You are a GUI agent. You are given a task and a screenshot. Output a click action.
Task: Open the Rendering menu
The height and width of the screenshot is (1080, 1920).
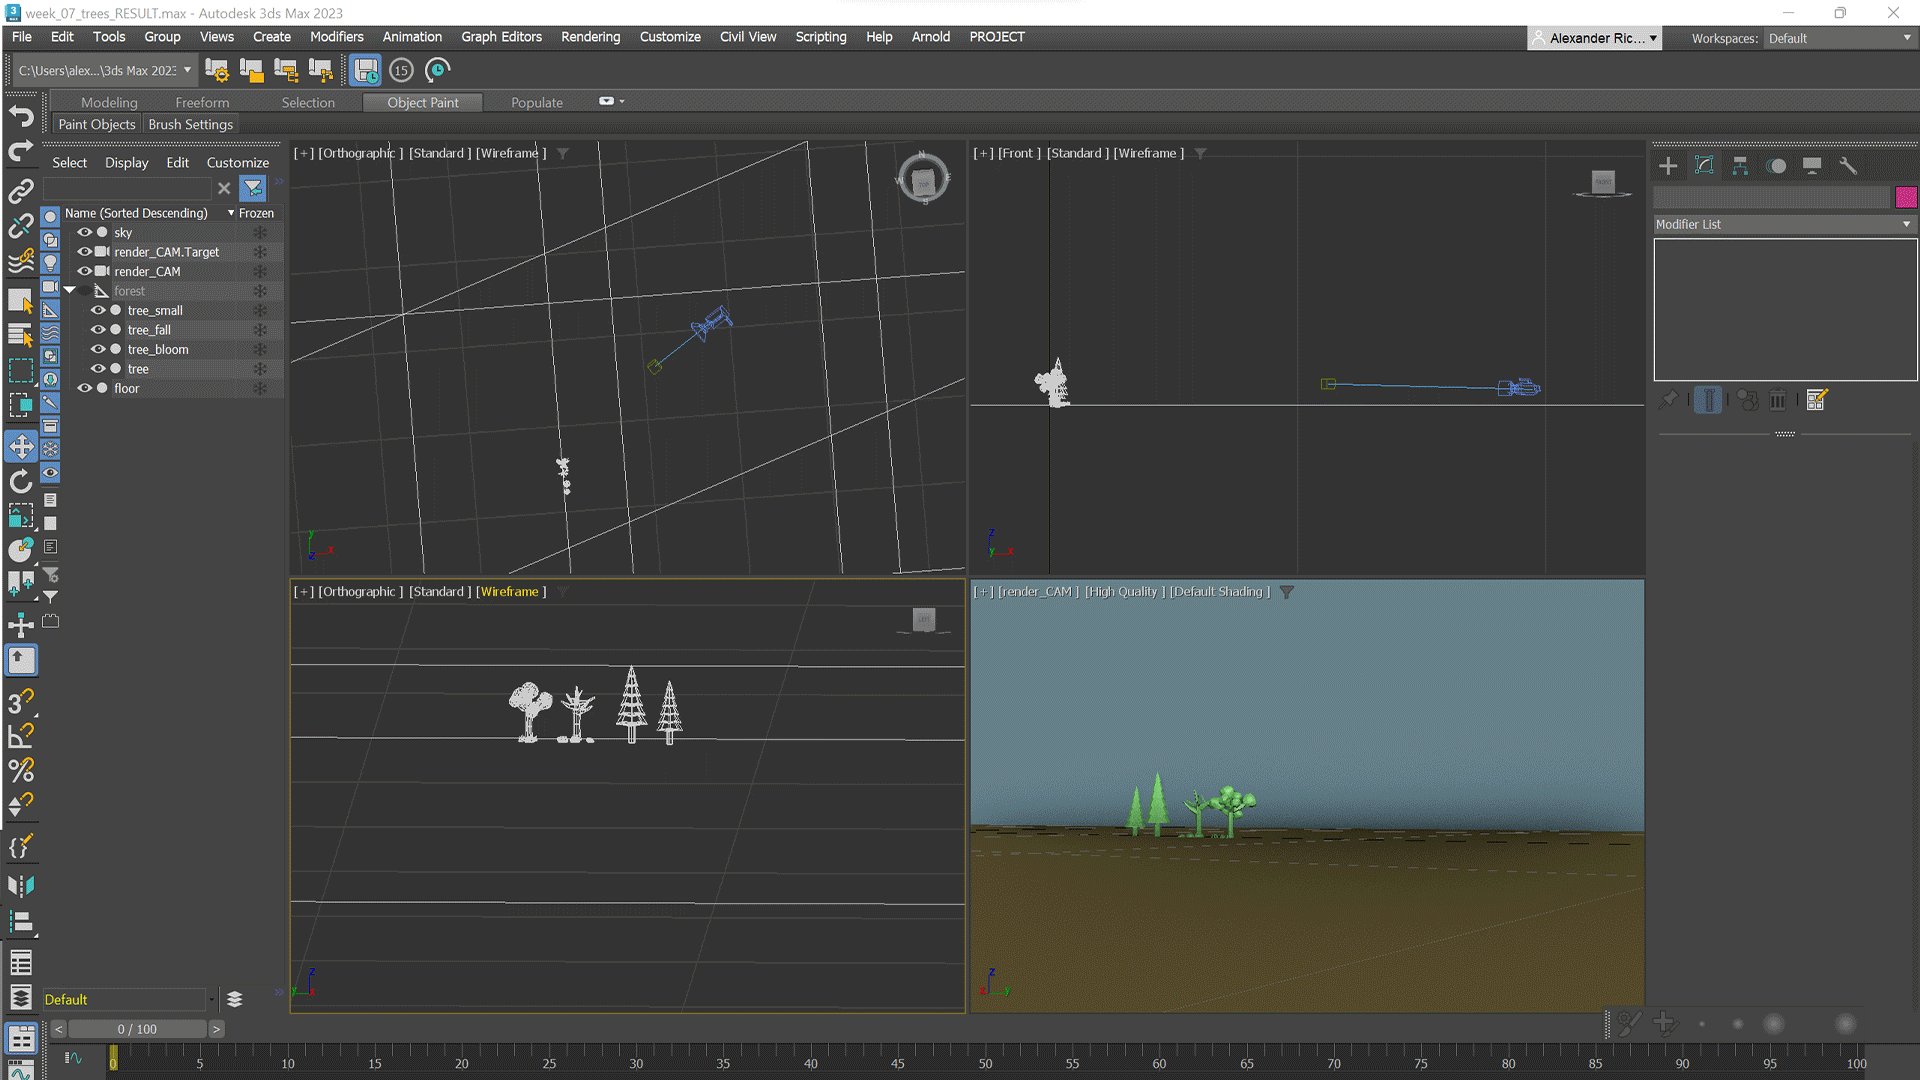pyautogui.click(x=590, y=37)
